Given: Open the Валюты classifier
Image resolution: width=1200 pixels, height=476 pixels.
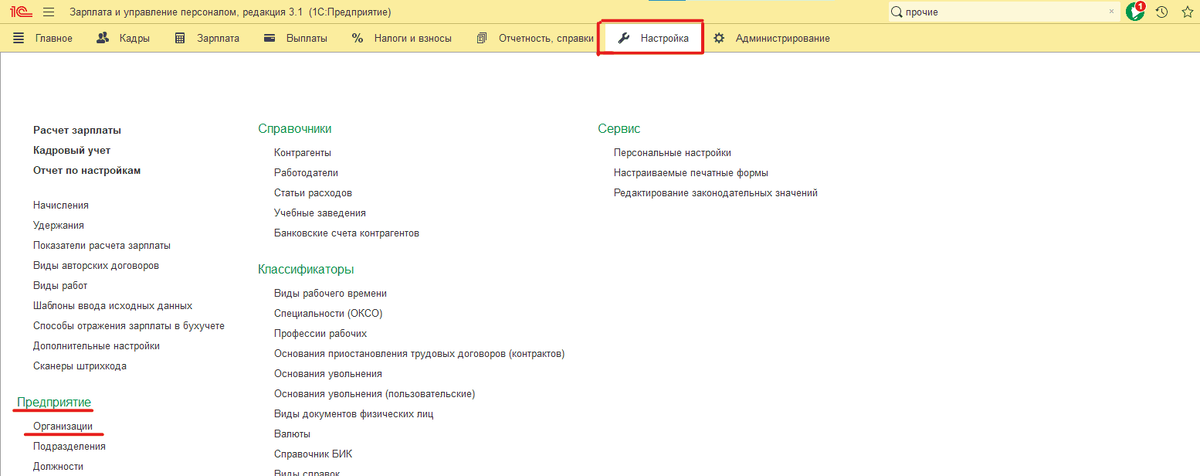Looking at the screenshot, I should pos(292,434).
